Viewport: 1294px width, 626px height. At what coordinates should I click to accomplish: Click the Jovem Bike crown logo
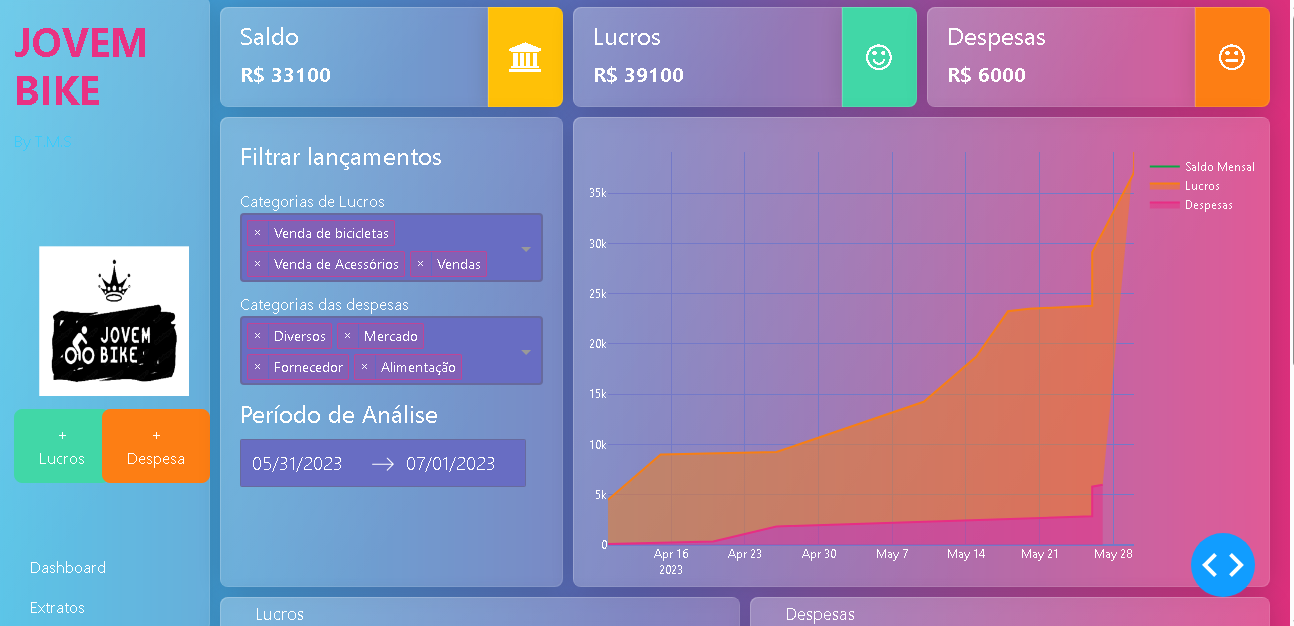click(x=113, y=320)
